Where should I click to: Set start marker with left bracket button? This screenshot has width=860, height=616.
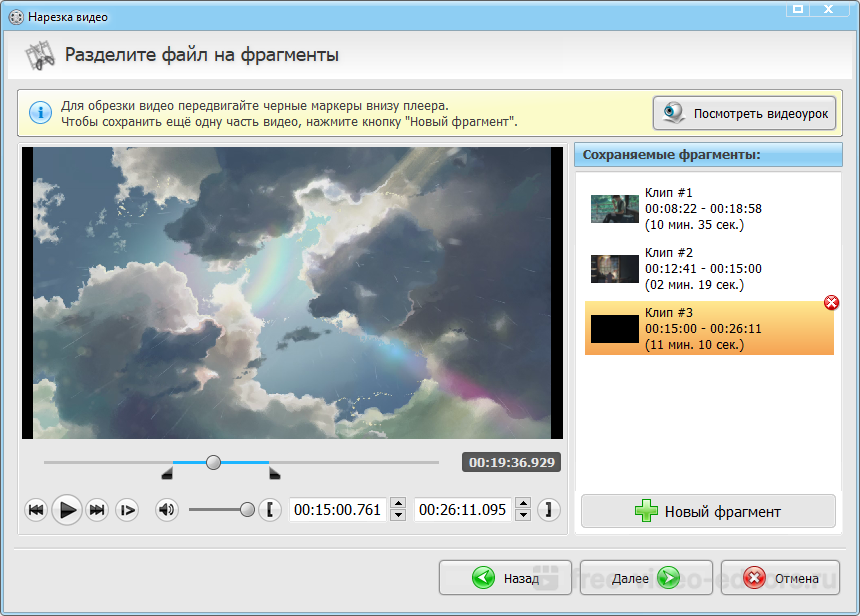tap(270, 510)
